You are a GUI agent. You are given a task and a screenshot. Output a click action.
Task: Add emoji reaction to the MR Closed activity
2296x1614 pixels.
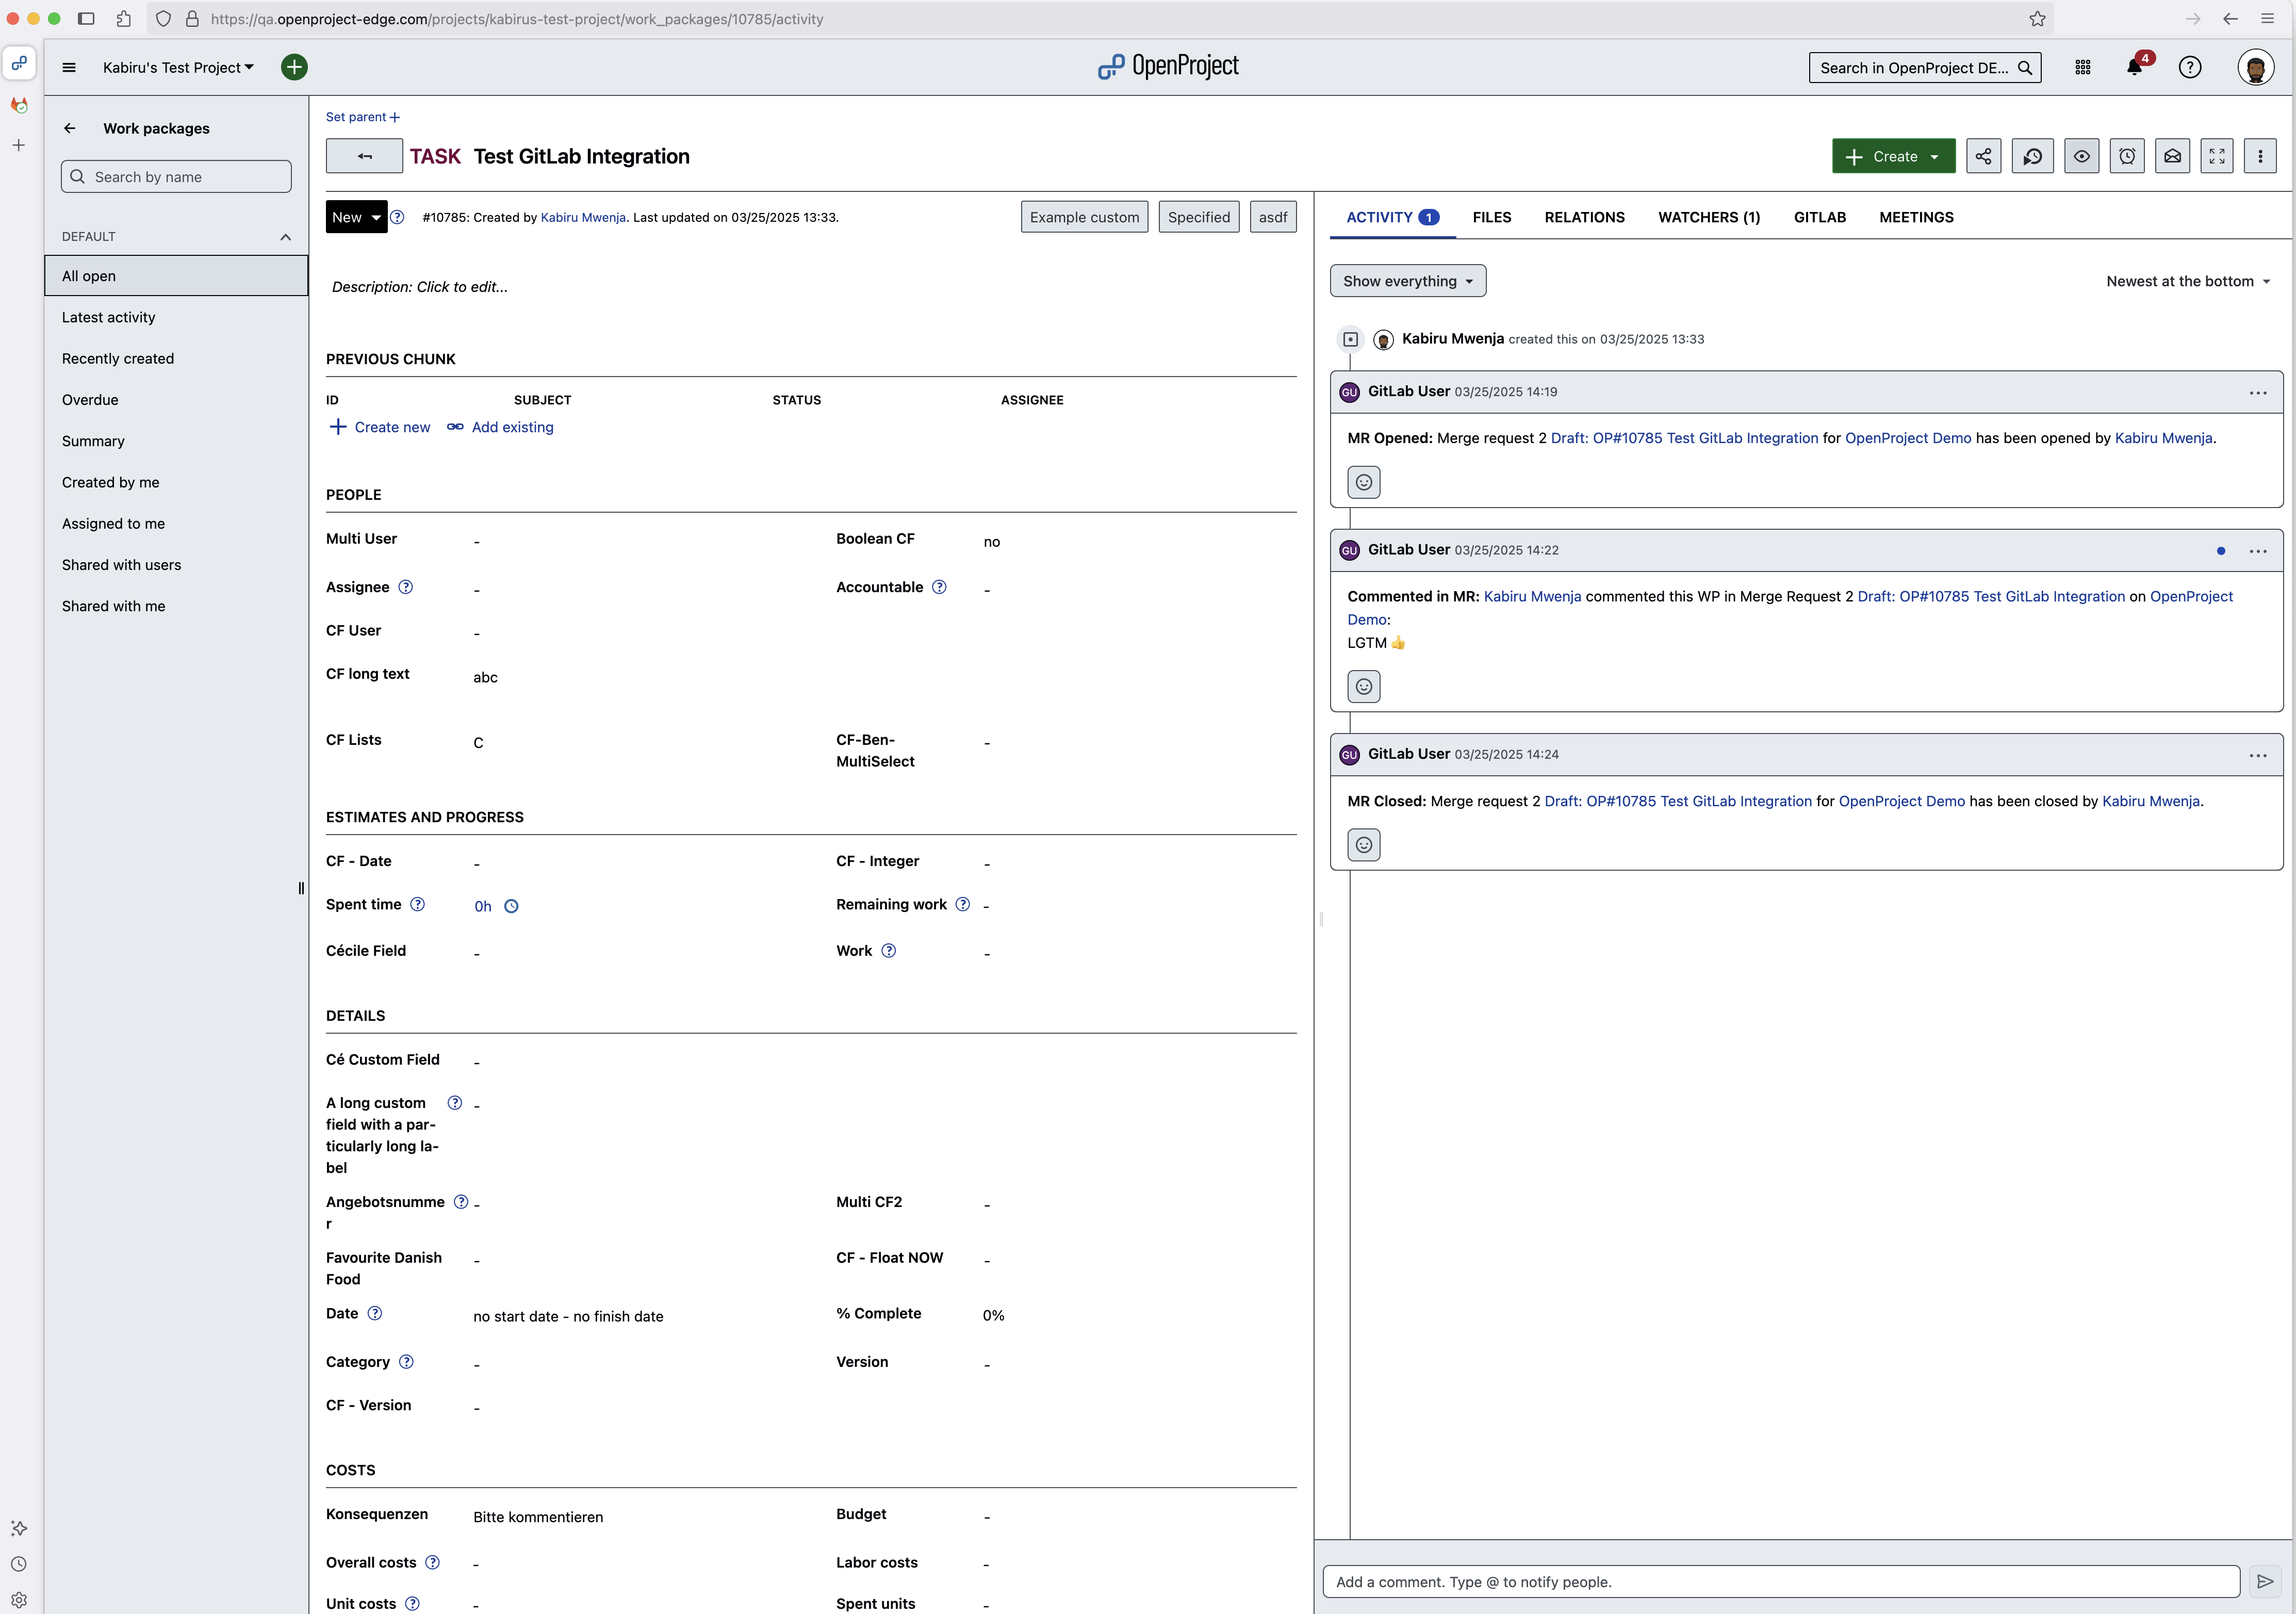pos(1364,844)
